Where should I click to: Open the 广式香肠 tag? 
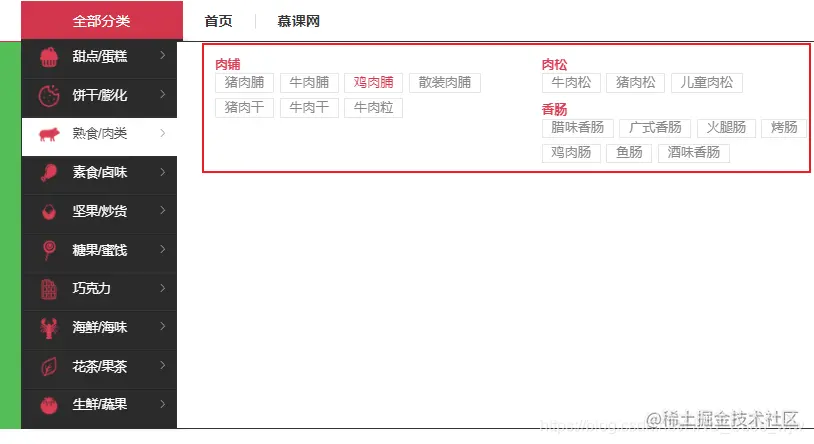pyautogui.click(x=655, y=128)
